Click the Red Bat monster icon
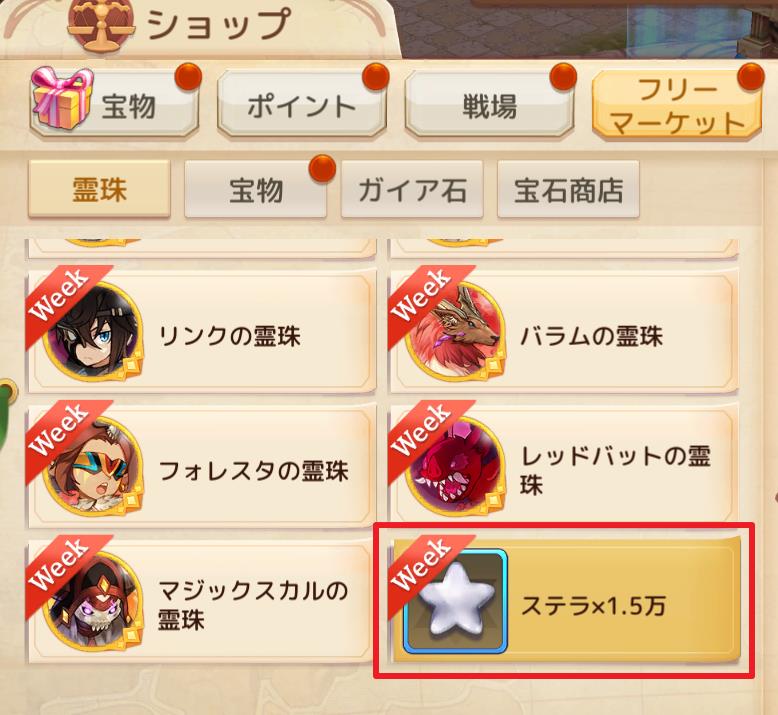Viewport: 778px width, 715px height. [x=455, y=467]
